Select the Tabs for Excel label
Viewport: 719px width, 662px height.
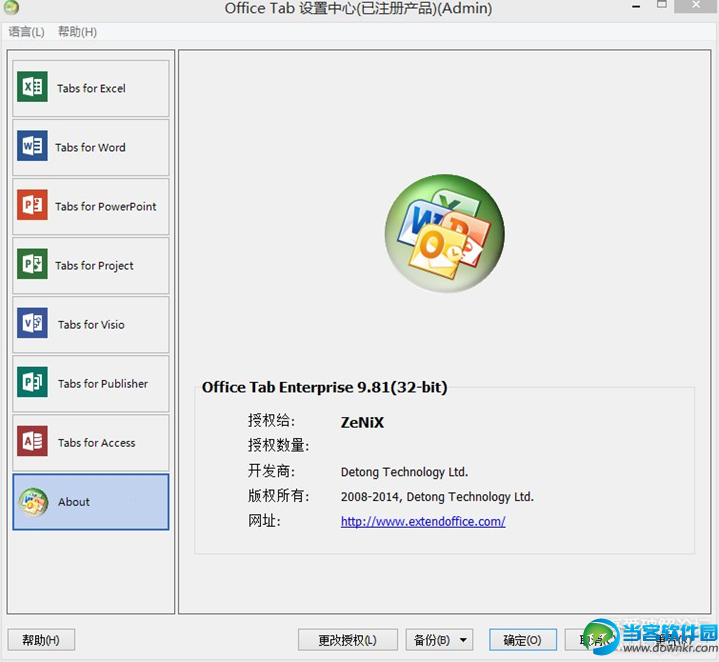point(91,88)
